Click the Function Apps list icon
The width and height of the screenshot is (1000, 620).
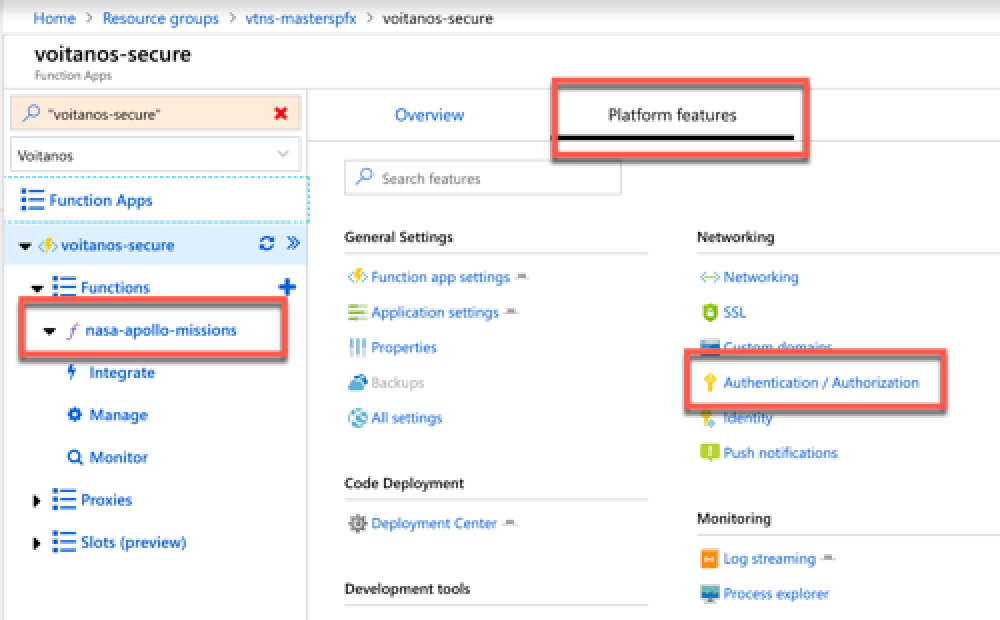click(x=33, y=200)
